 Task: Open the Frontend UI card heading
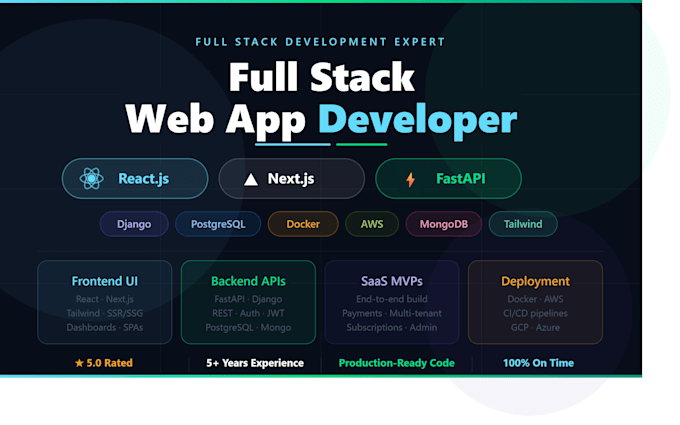(x=105, y=281)
